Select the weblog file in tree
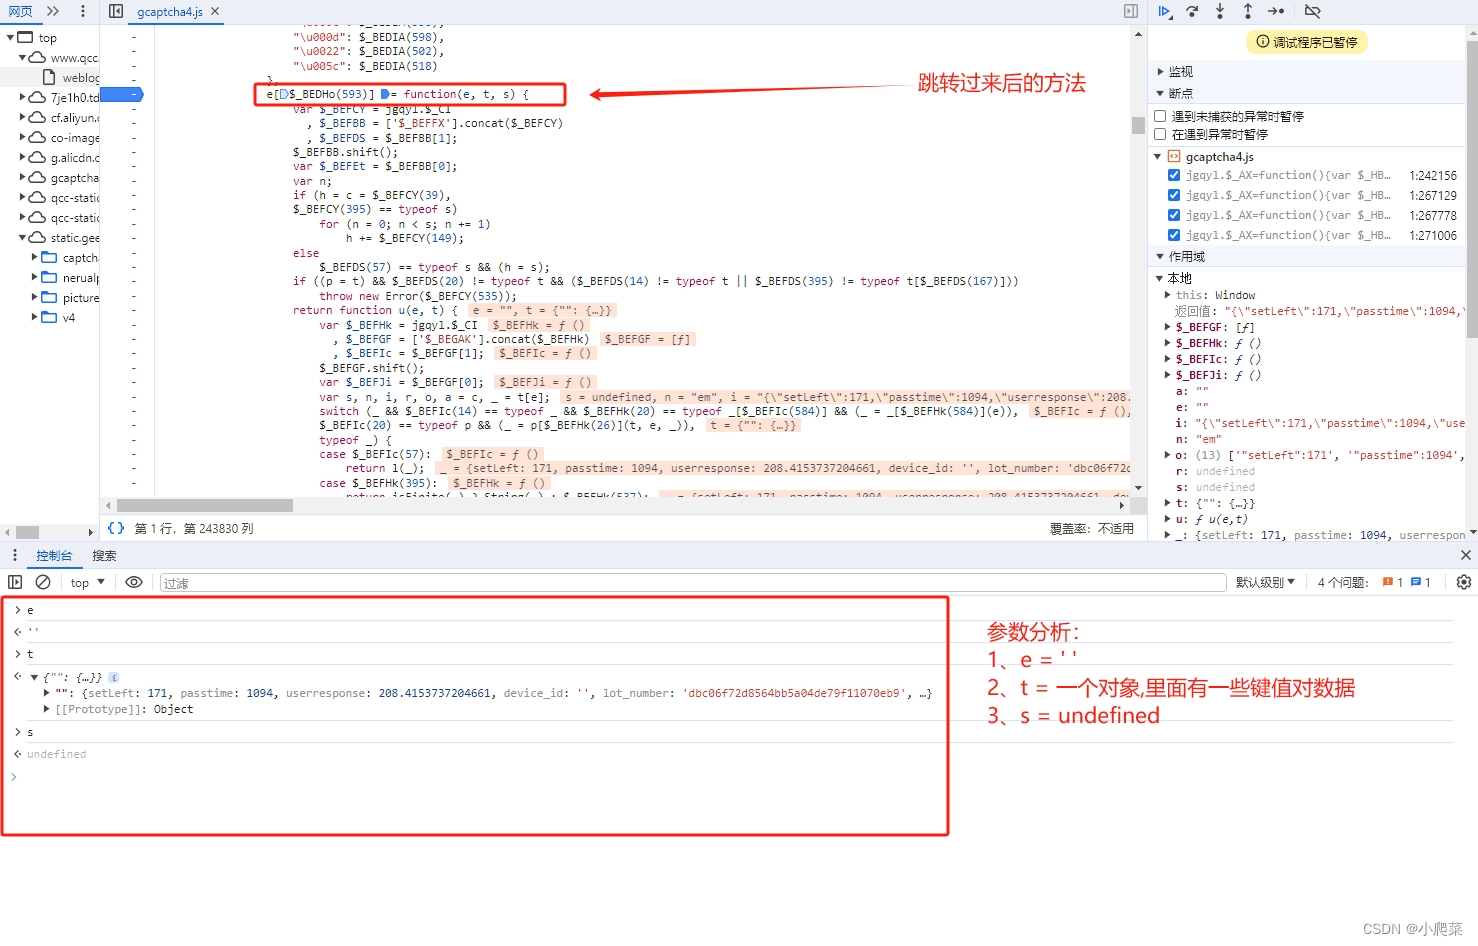This screenshot has width=1478, height=946. tap(70, 78)
